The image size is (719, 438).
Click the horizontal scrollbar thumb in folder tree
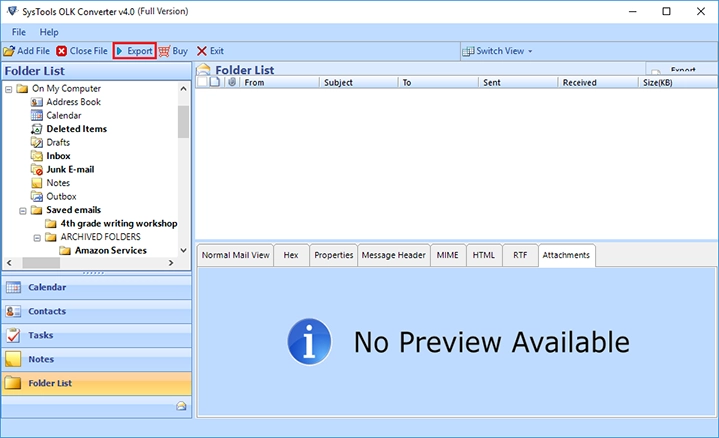click(x=41, y=263)
